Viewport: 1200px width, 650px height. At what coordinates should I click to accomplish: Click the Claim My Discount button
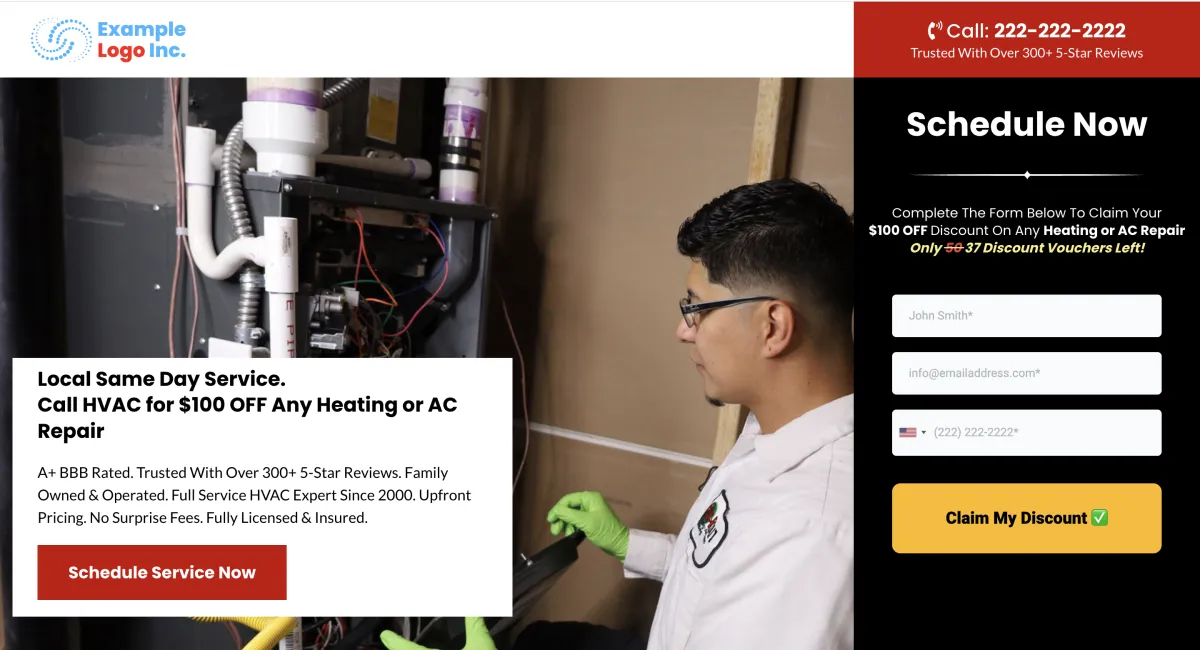(1027, 518)
